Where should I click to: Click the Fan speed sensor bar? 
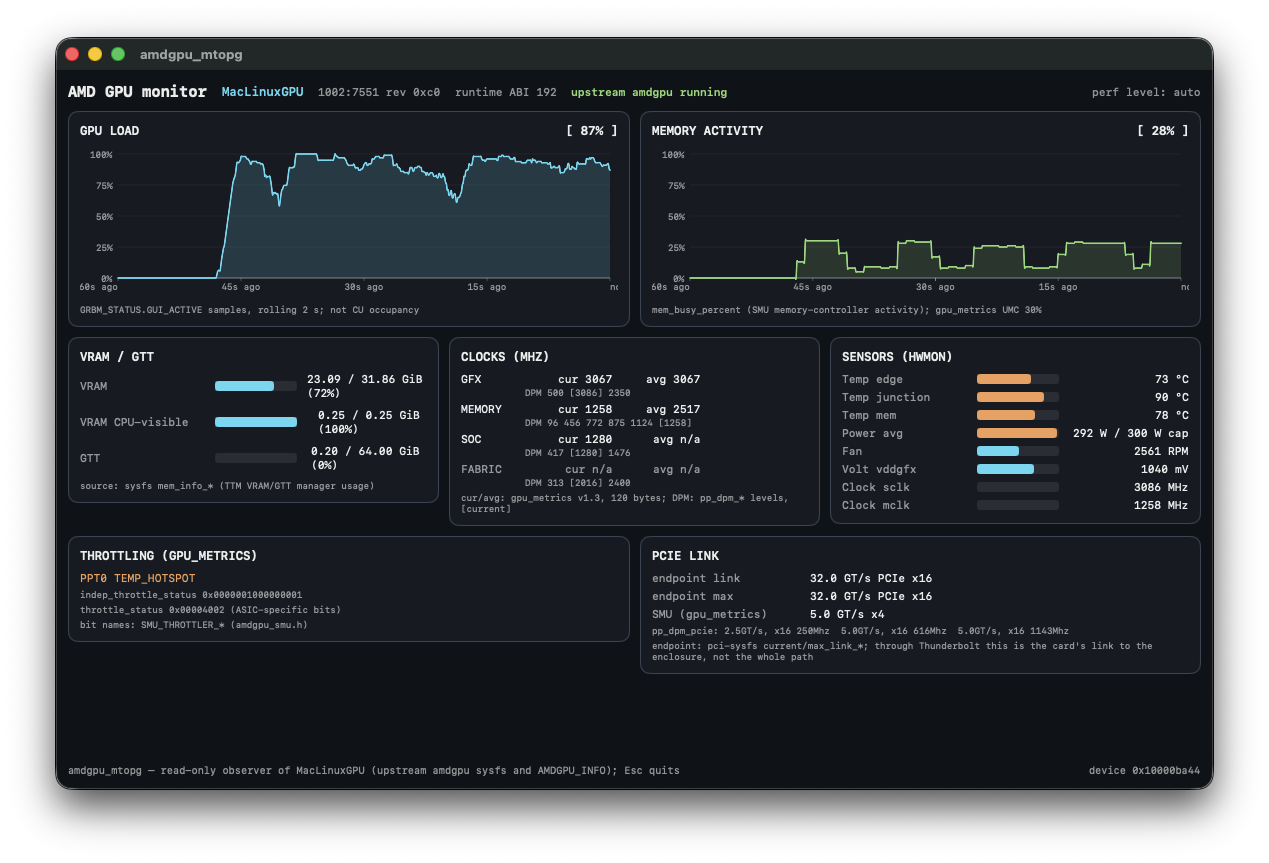[1018, 451]
